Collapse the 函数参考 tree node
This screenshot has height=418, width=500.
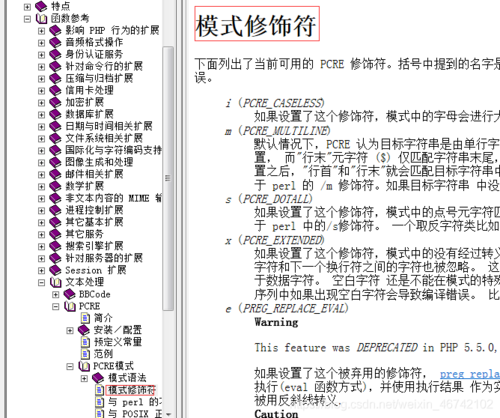(27, 19)
